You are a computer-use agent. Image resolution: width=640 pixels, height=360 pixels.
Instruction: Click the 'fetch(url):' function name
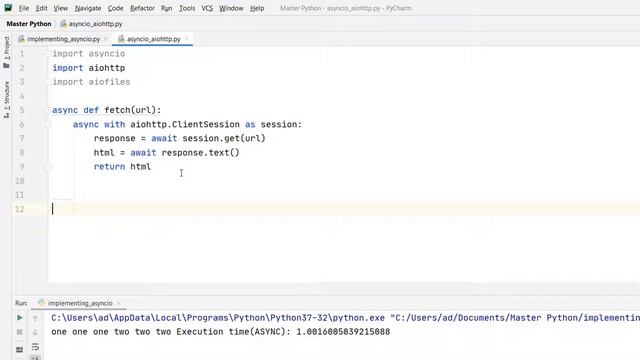(x=133, y=110)
